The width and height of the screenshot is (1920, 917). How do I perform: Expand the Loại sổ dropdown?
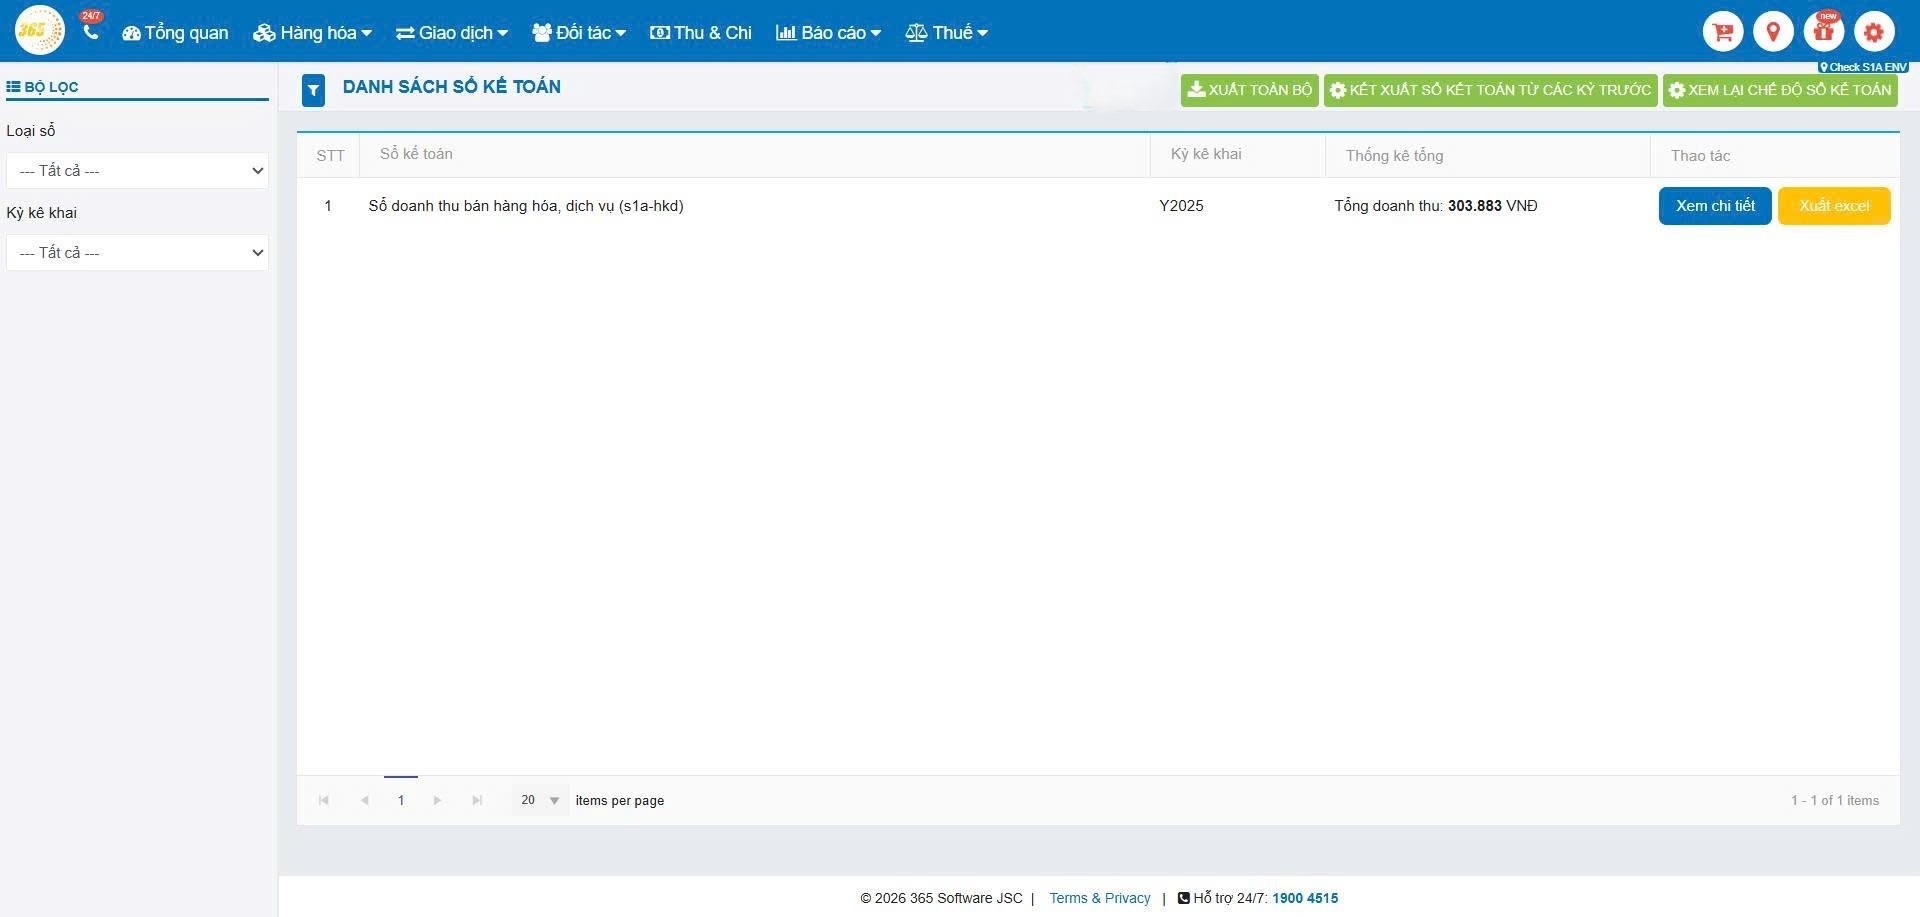137,171
